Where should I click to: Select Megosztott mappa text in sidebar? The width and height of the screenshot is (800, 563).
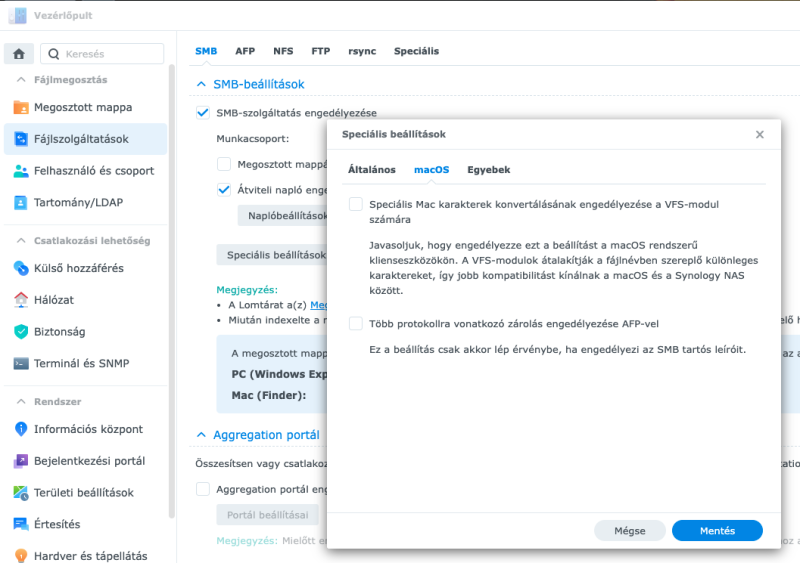click(x=83, y=107)
